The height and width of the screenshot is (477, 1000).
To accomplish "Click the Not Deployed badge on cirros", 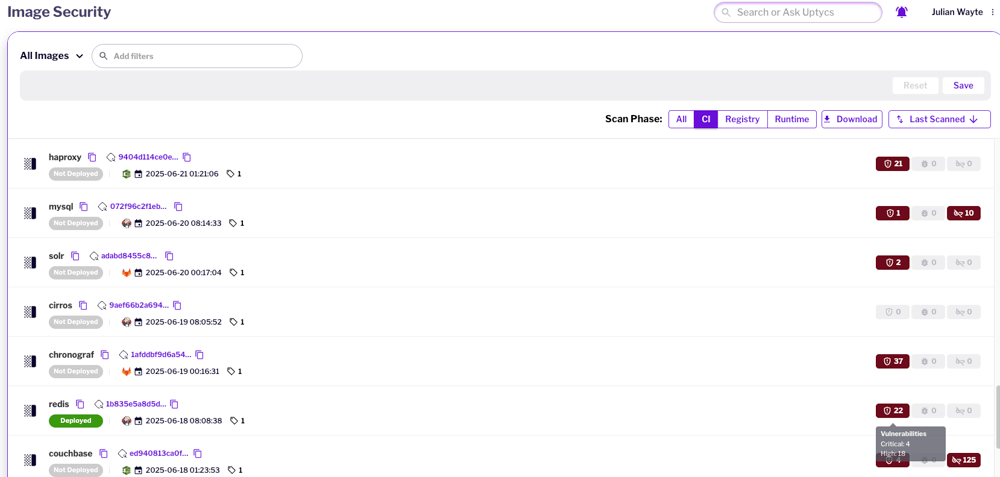I will click(x=76, y=322).
